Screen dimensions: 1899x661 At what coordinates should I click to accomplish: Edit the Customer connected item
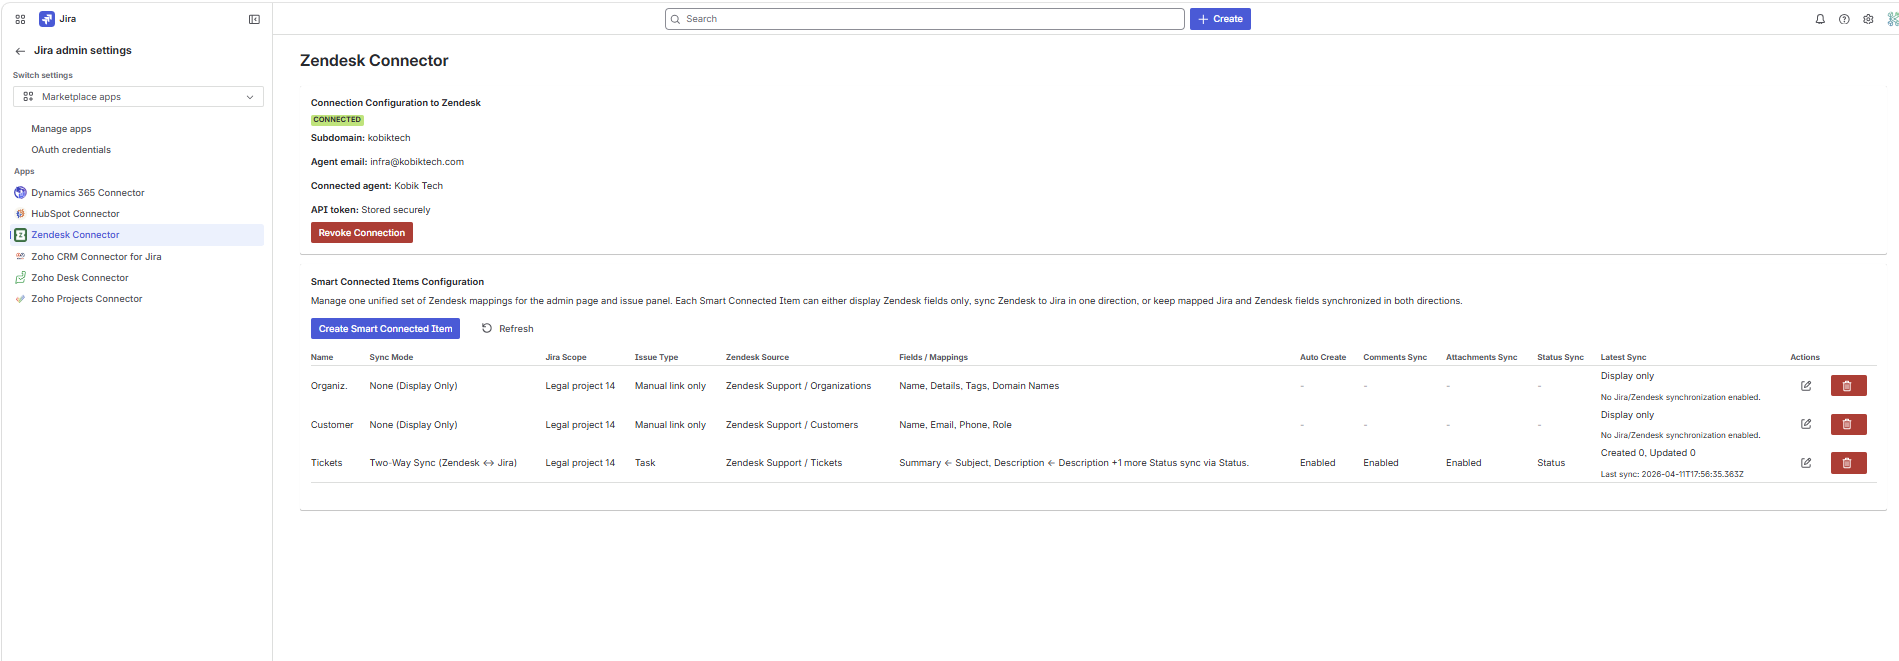pos(1806,425)
